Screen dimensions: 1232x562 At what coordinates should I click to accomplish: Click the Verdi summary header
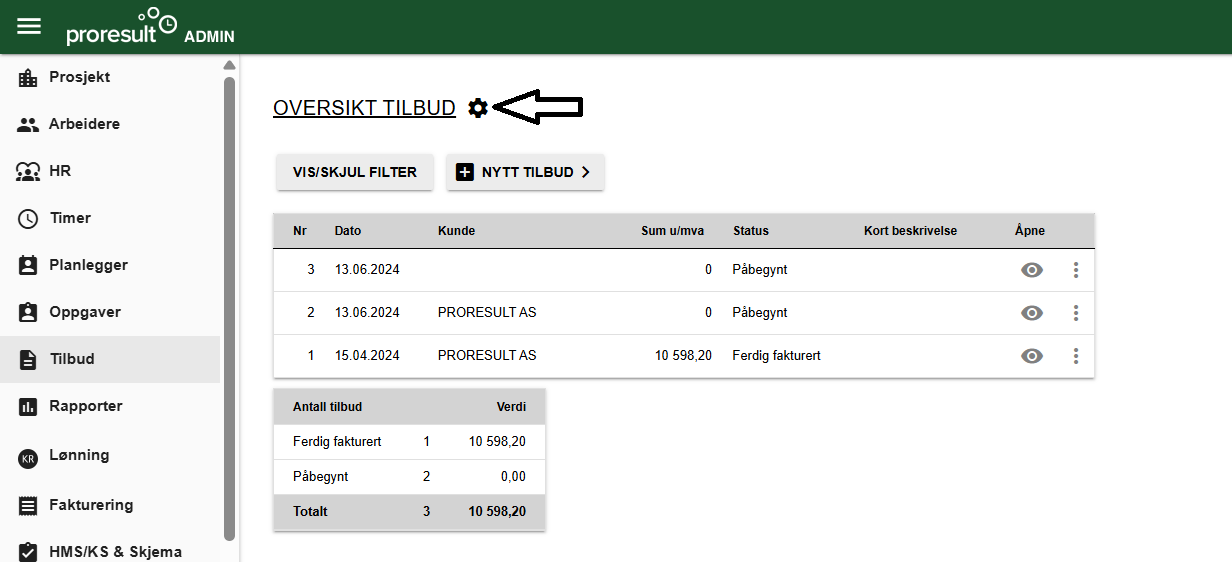click(x=511, y=407)
